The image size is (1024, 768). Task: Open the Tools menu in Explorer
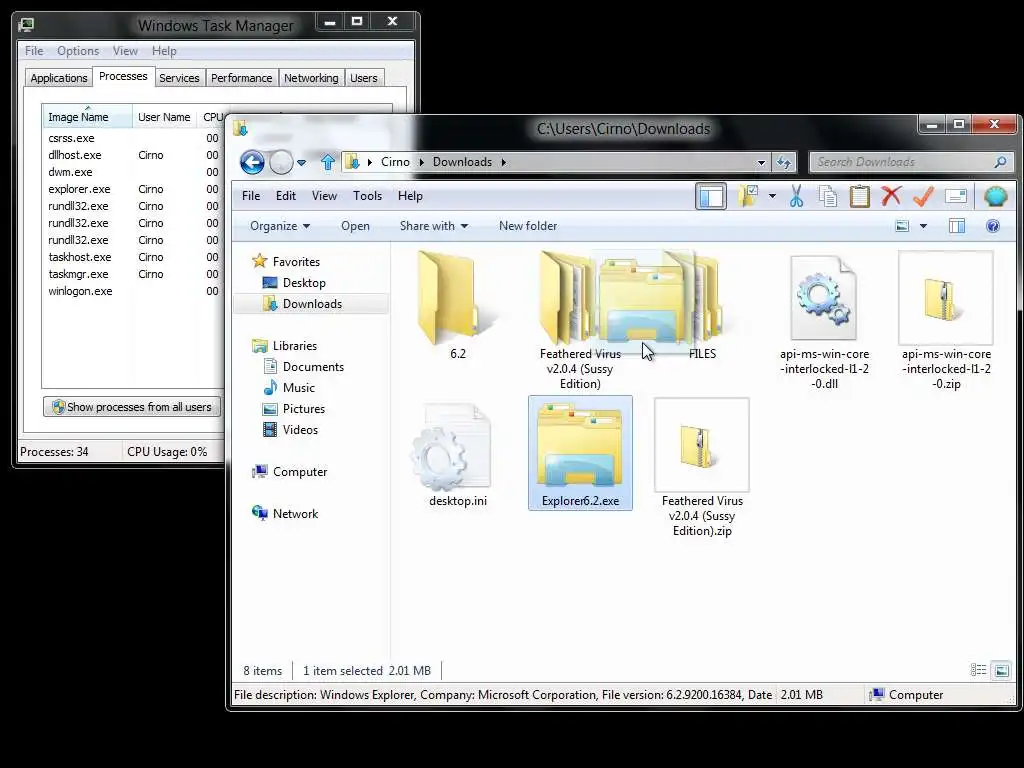pyautogui.click(x=367, y=196)
